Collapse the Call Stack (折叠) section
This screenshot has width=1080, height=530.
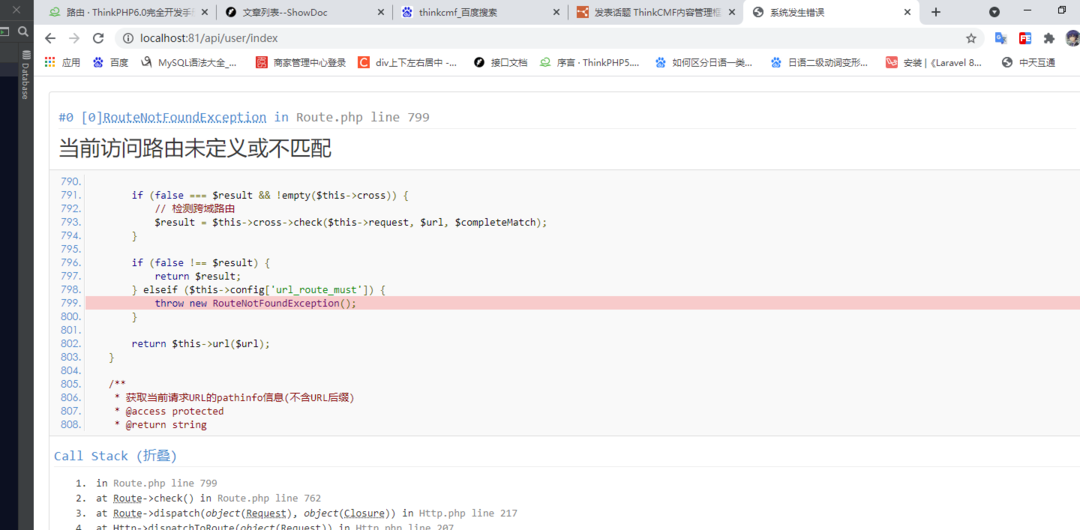point(116,456)
